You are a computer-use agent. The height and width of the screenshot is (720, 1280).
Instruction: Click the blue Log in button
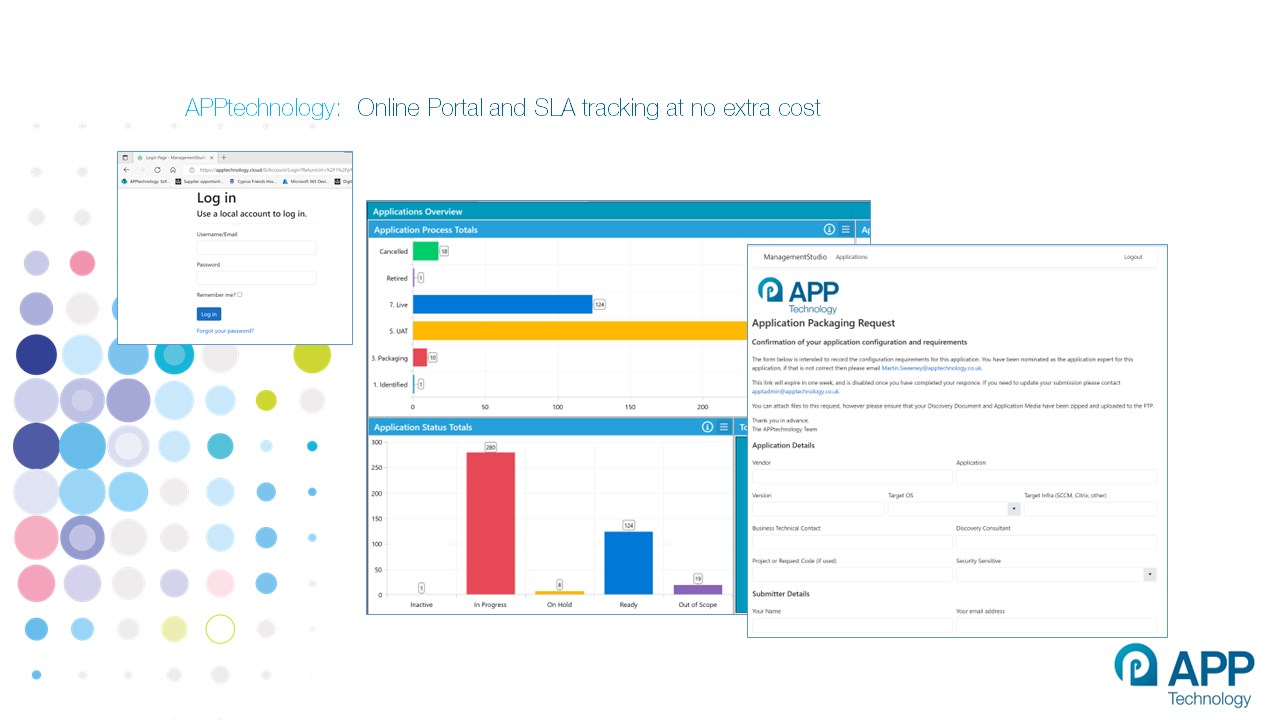tap(209, 314)
